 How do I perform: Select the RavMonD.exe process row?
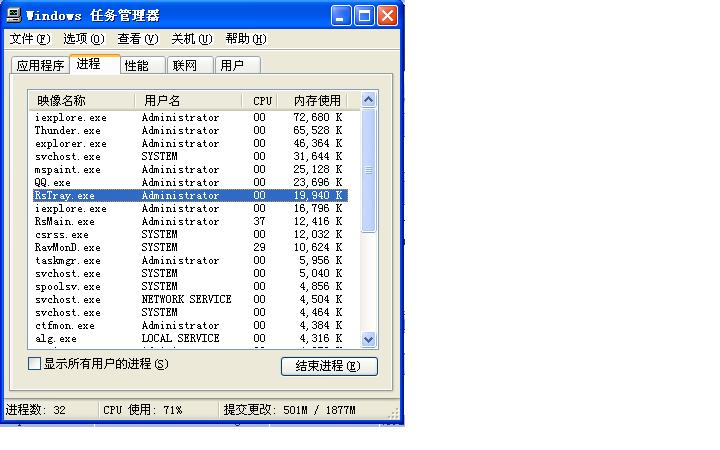point(190,248)
